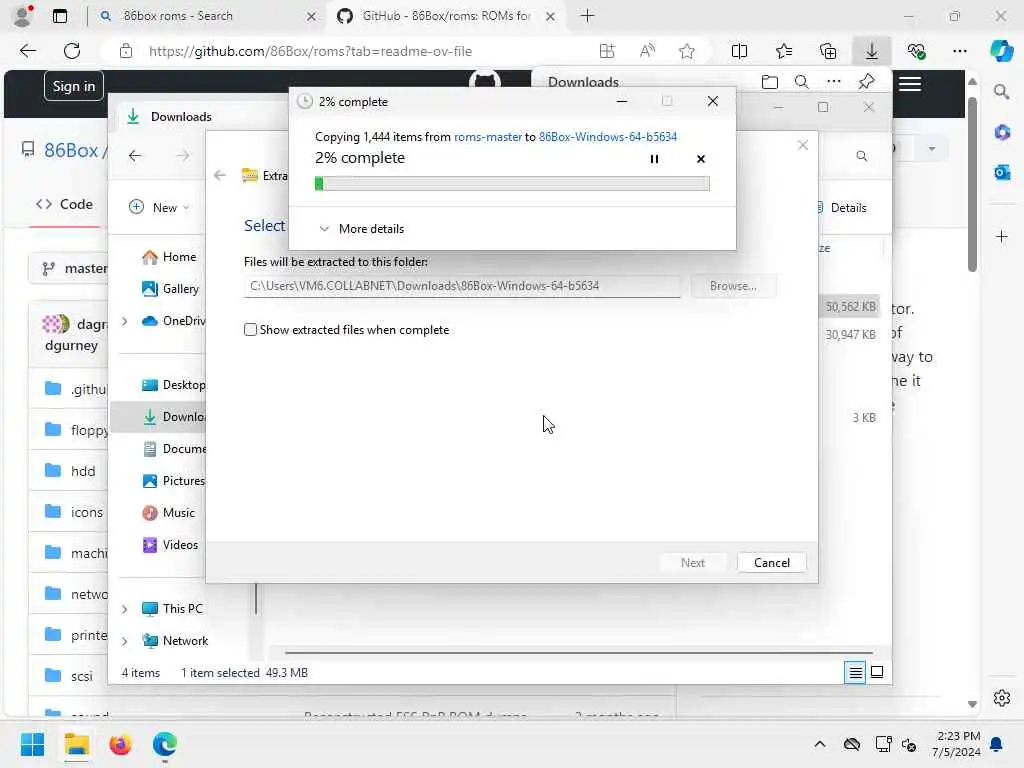1024x768 pixels.
Task: Open the New menu in File Explorer
Action: (159, 207)
